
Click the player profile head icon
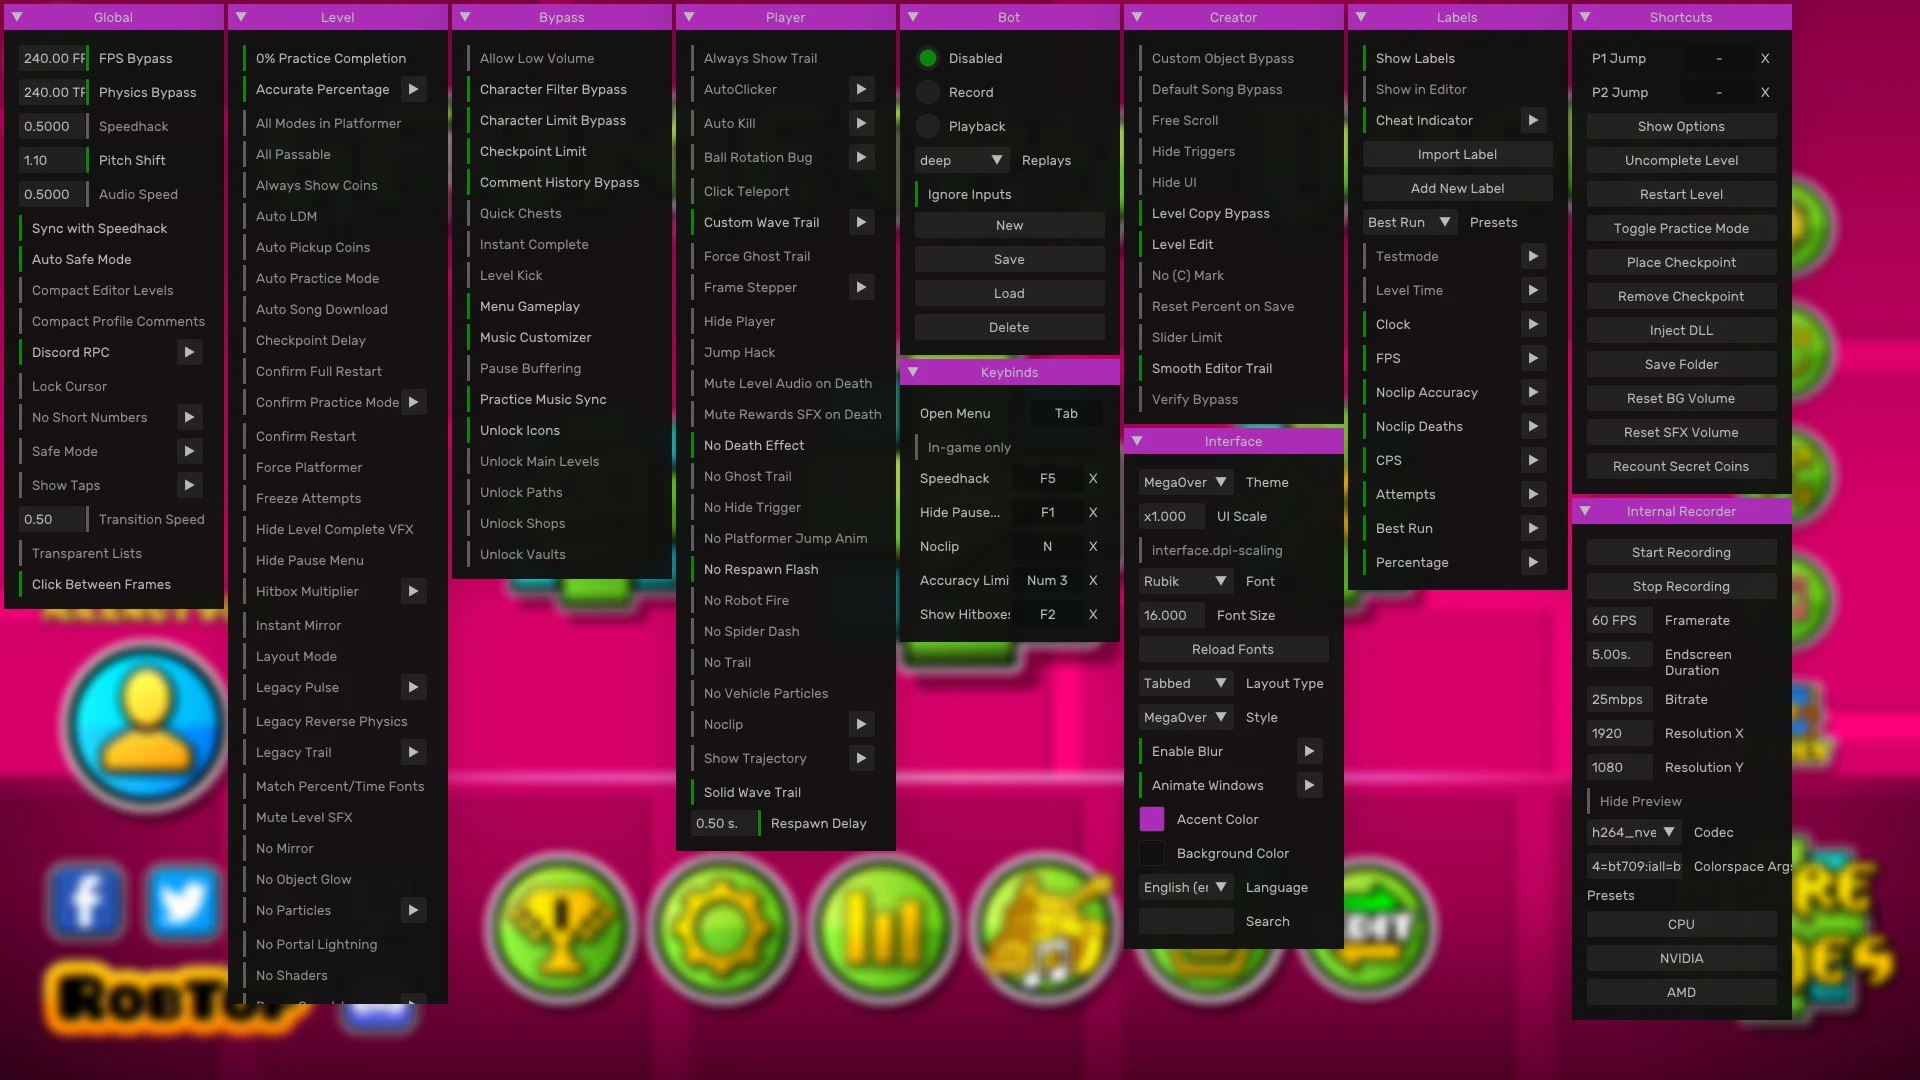[x=143, y=725]
